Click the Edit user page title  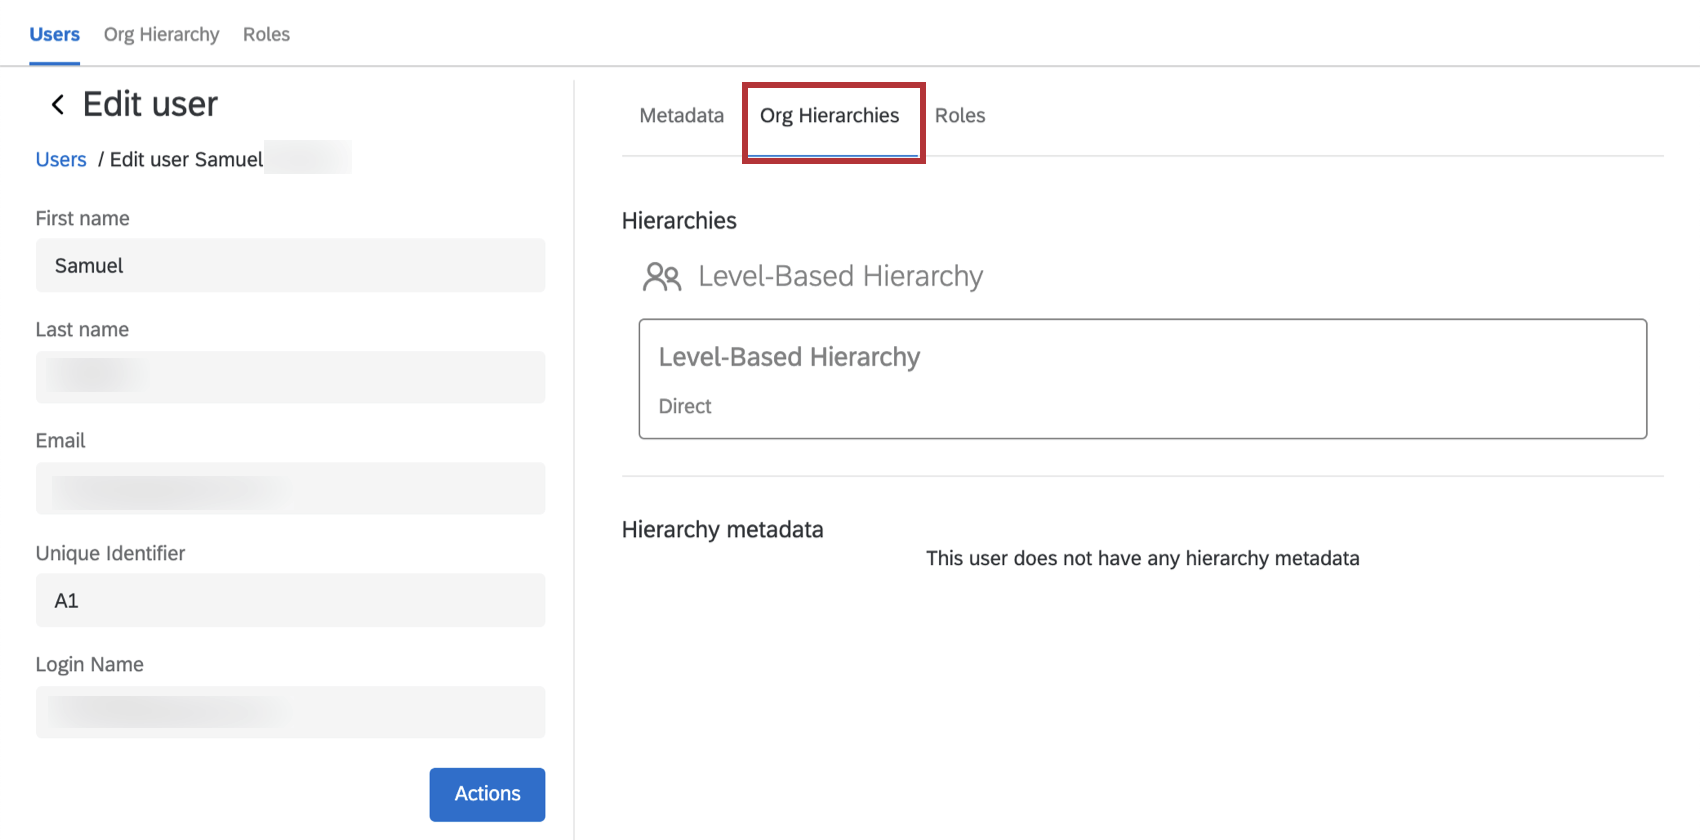[150, 104]
